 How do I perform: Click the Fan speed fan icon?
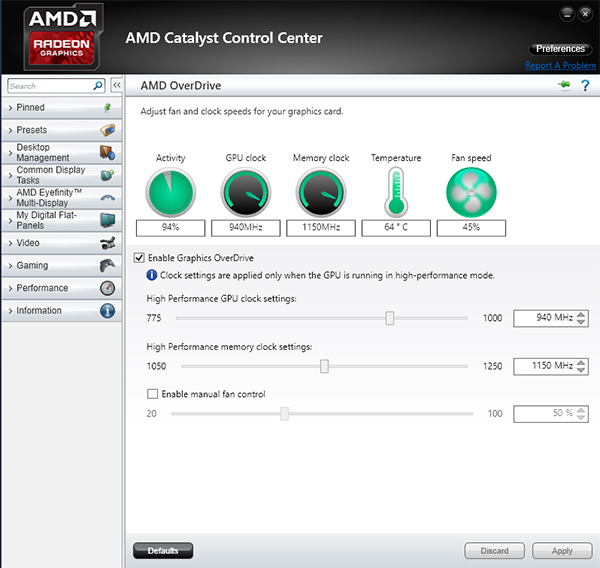point(471,193)
